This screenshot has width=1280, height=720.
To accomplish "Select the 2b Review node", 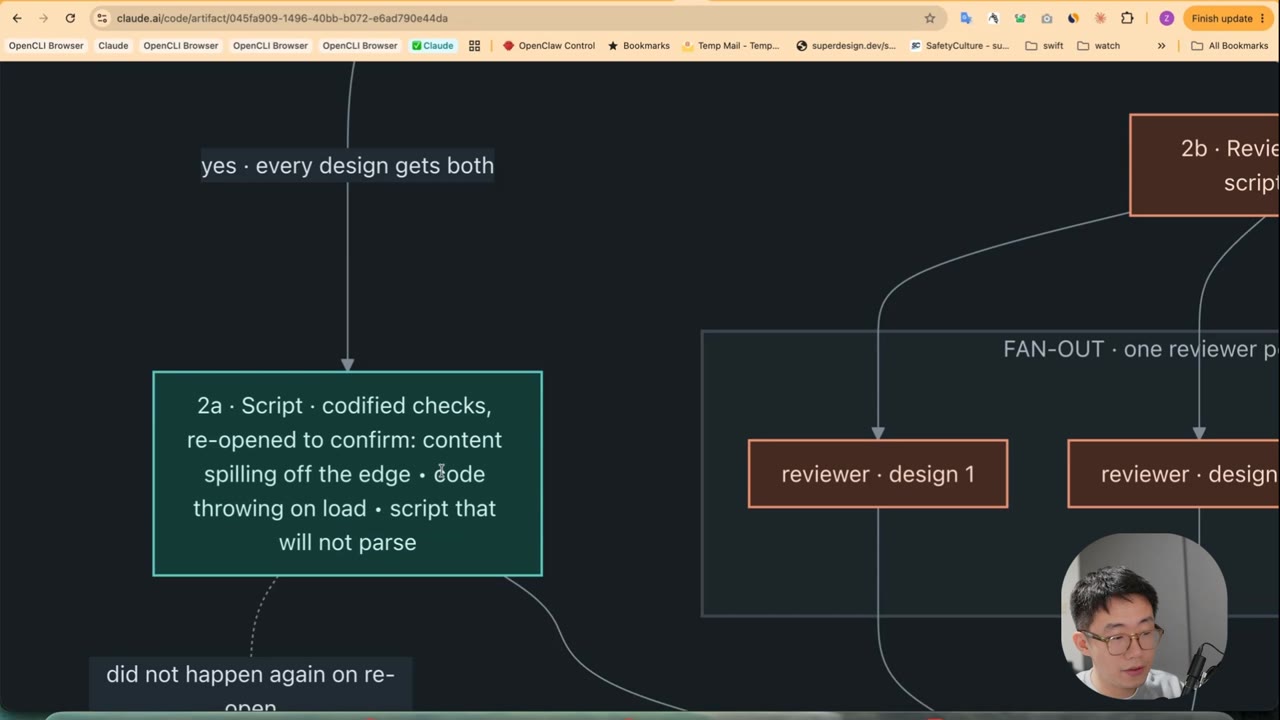I will click(x=1205, y=165).
